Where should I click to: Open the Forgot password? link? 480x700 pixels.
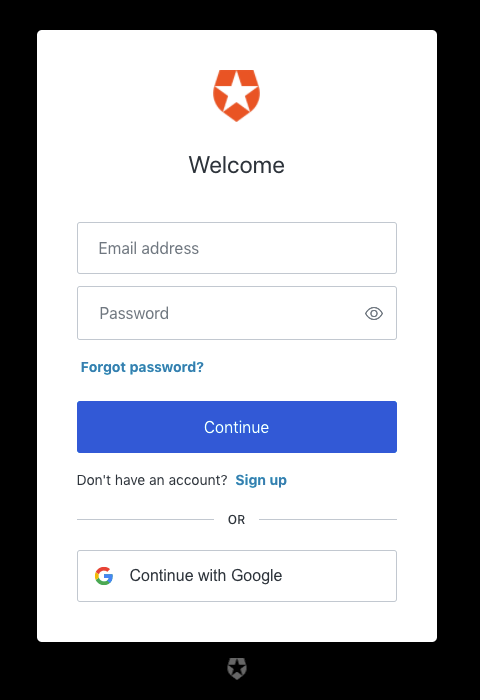click(142, 367)
